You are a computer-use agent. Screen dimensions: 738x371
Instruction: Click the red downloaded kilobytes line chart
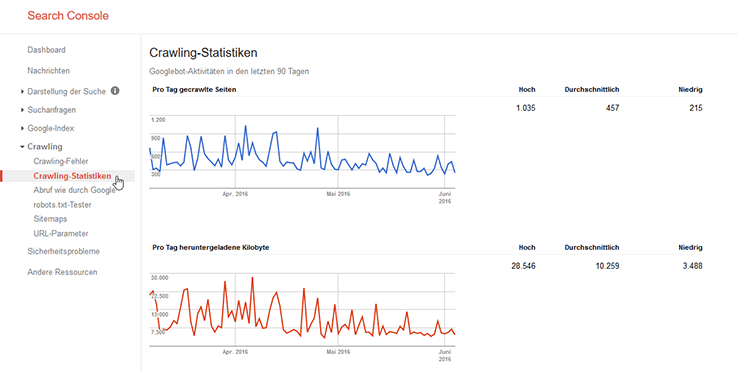[x=302, y=310]
